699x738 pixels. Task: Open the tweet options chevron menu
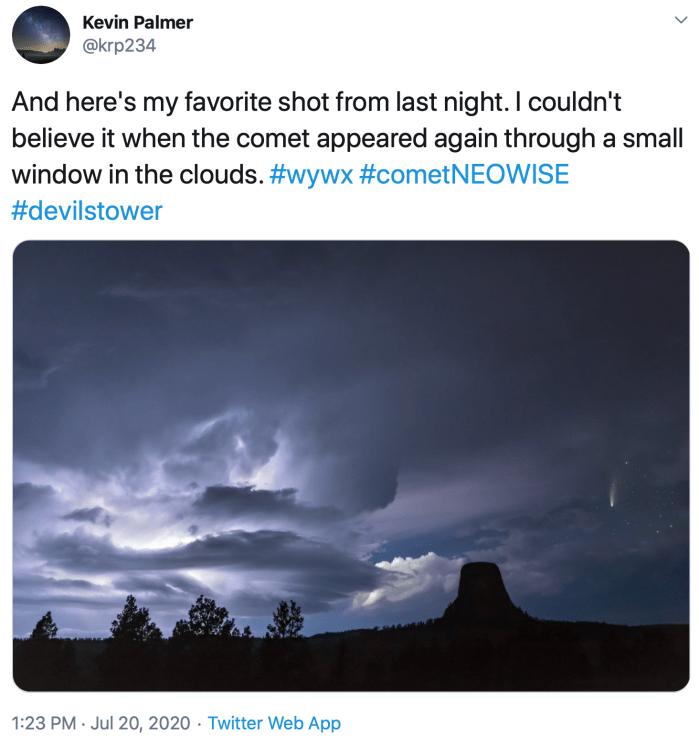tap(680, 21)
